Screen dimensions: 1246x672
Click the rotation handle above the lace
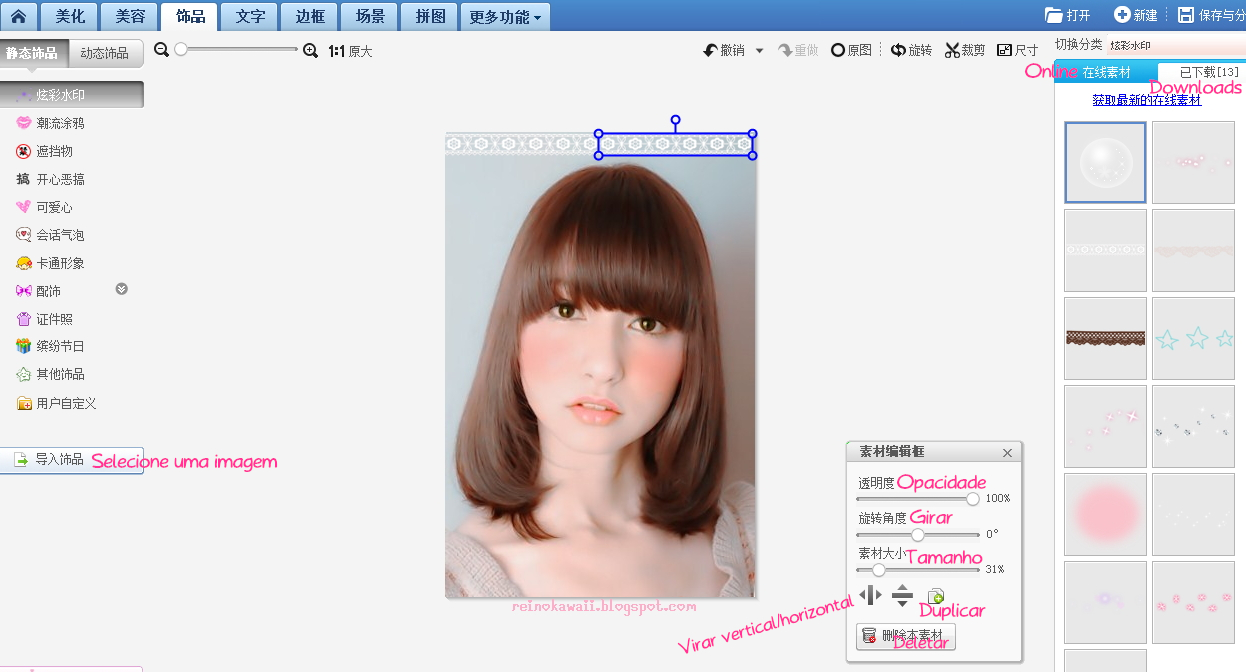(x=675, y=120)
